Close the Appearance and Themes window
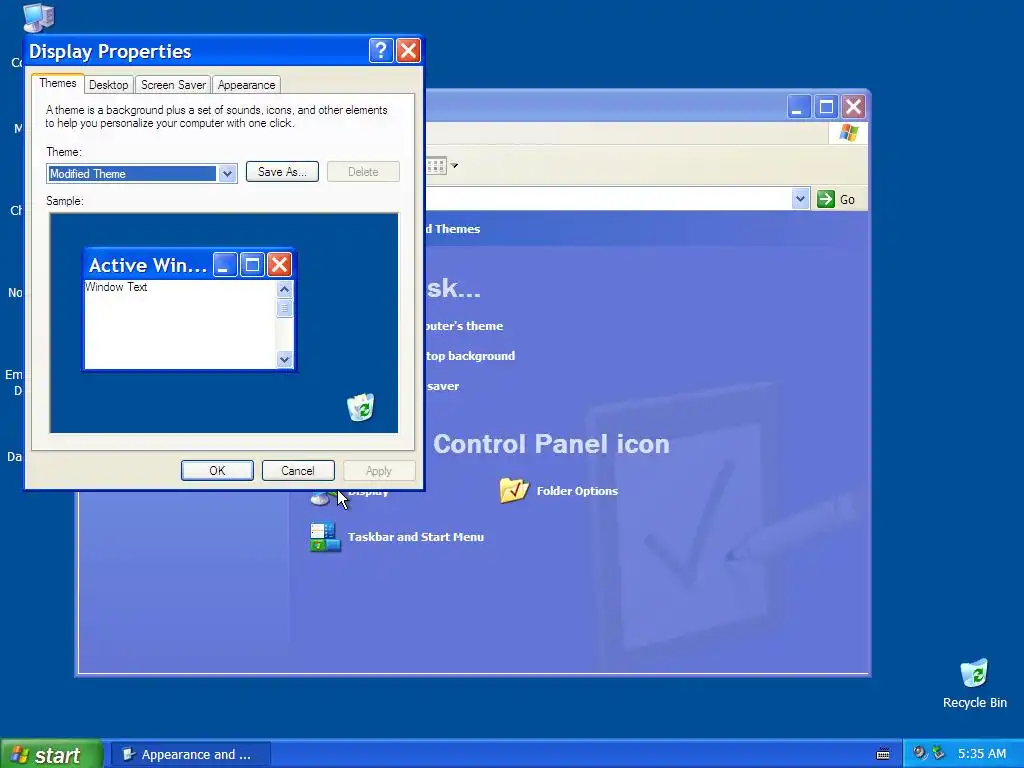This screenshot has width=1024, height=768. [853, 106]
